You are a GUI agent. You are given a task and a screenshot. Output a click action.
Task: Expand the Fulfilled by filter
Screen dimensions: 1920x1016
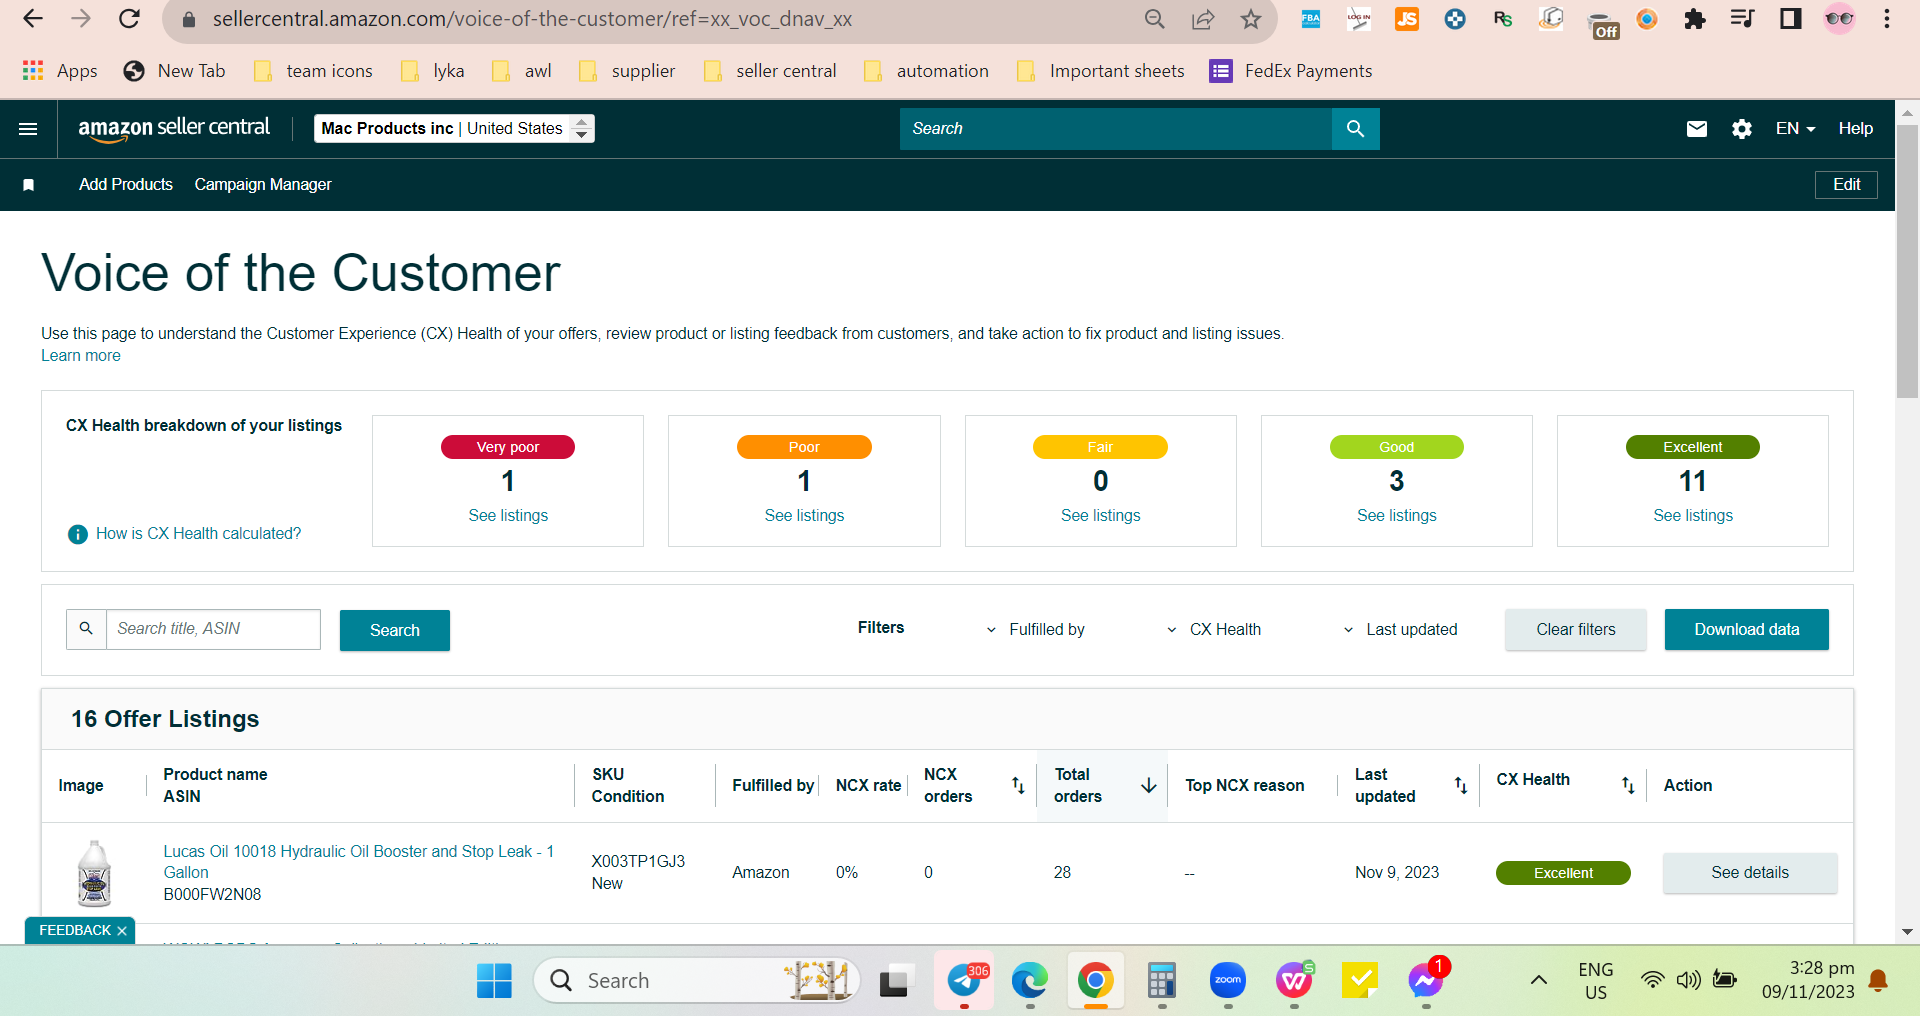[x=1035, y=630]
